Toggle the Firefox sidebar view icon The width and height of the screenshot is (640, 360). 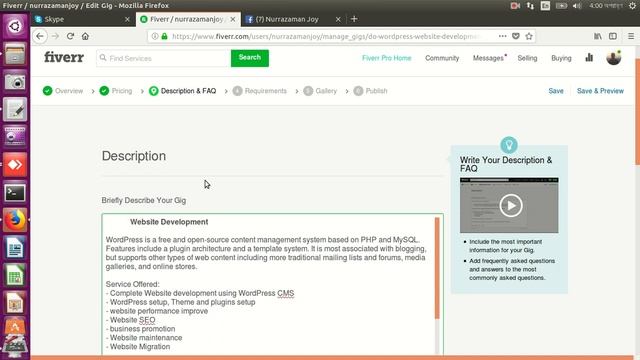click(613, 36)
